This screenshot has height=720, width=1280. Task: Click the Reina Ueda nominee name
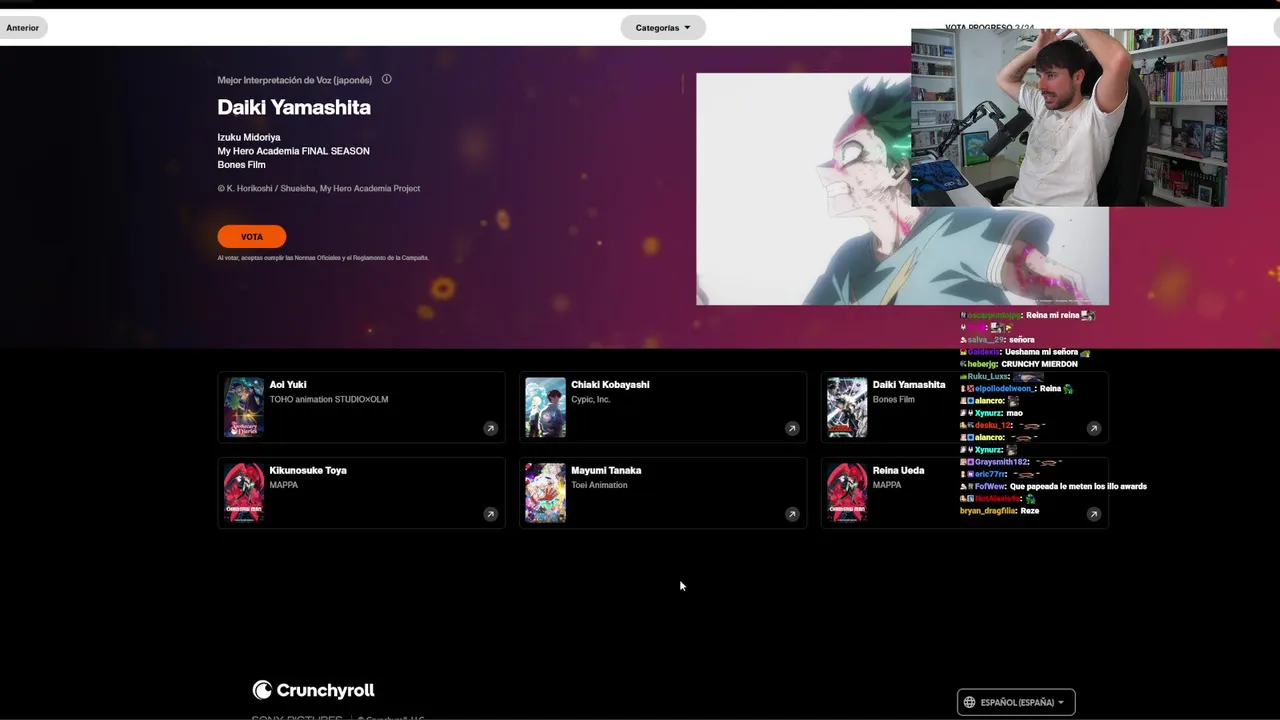click(x=898, y=470)
